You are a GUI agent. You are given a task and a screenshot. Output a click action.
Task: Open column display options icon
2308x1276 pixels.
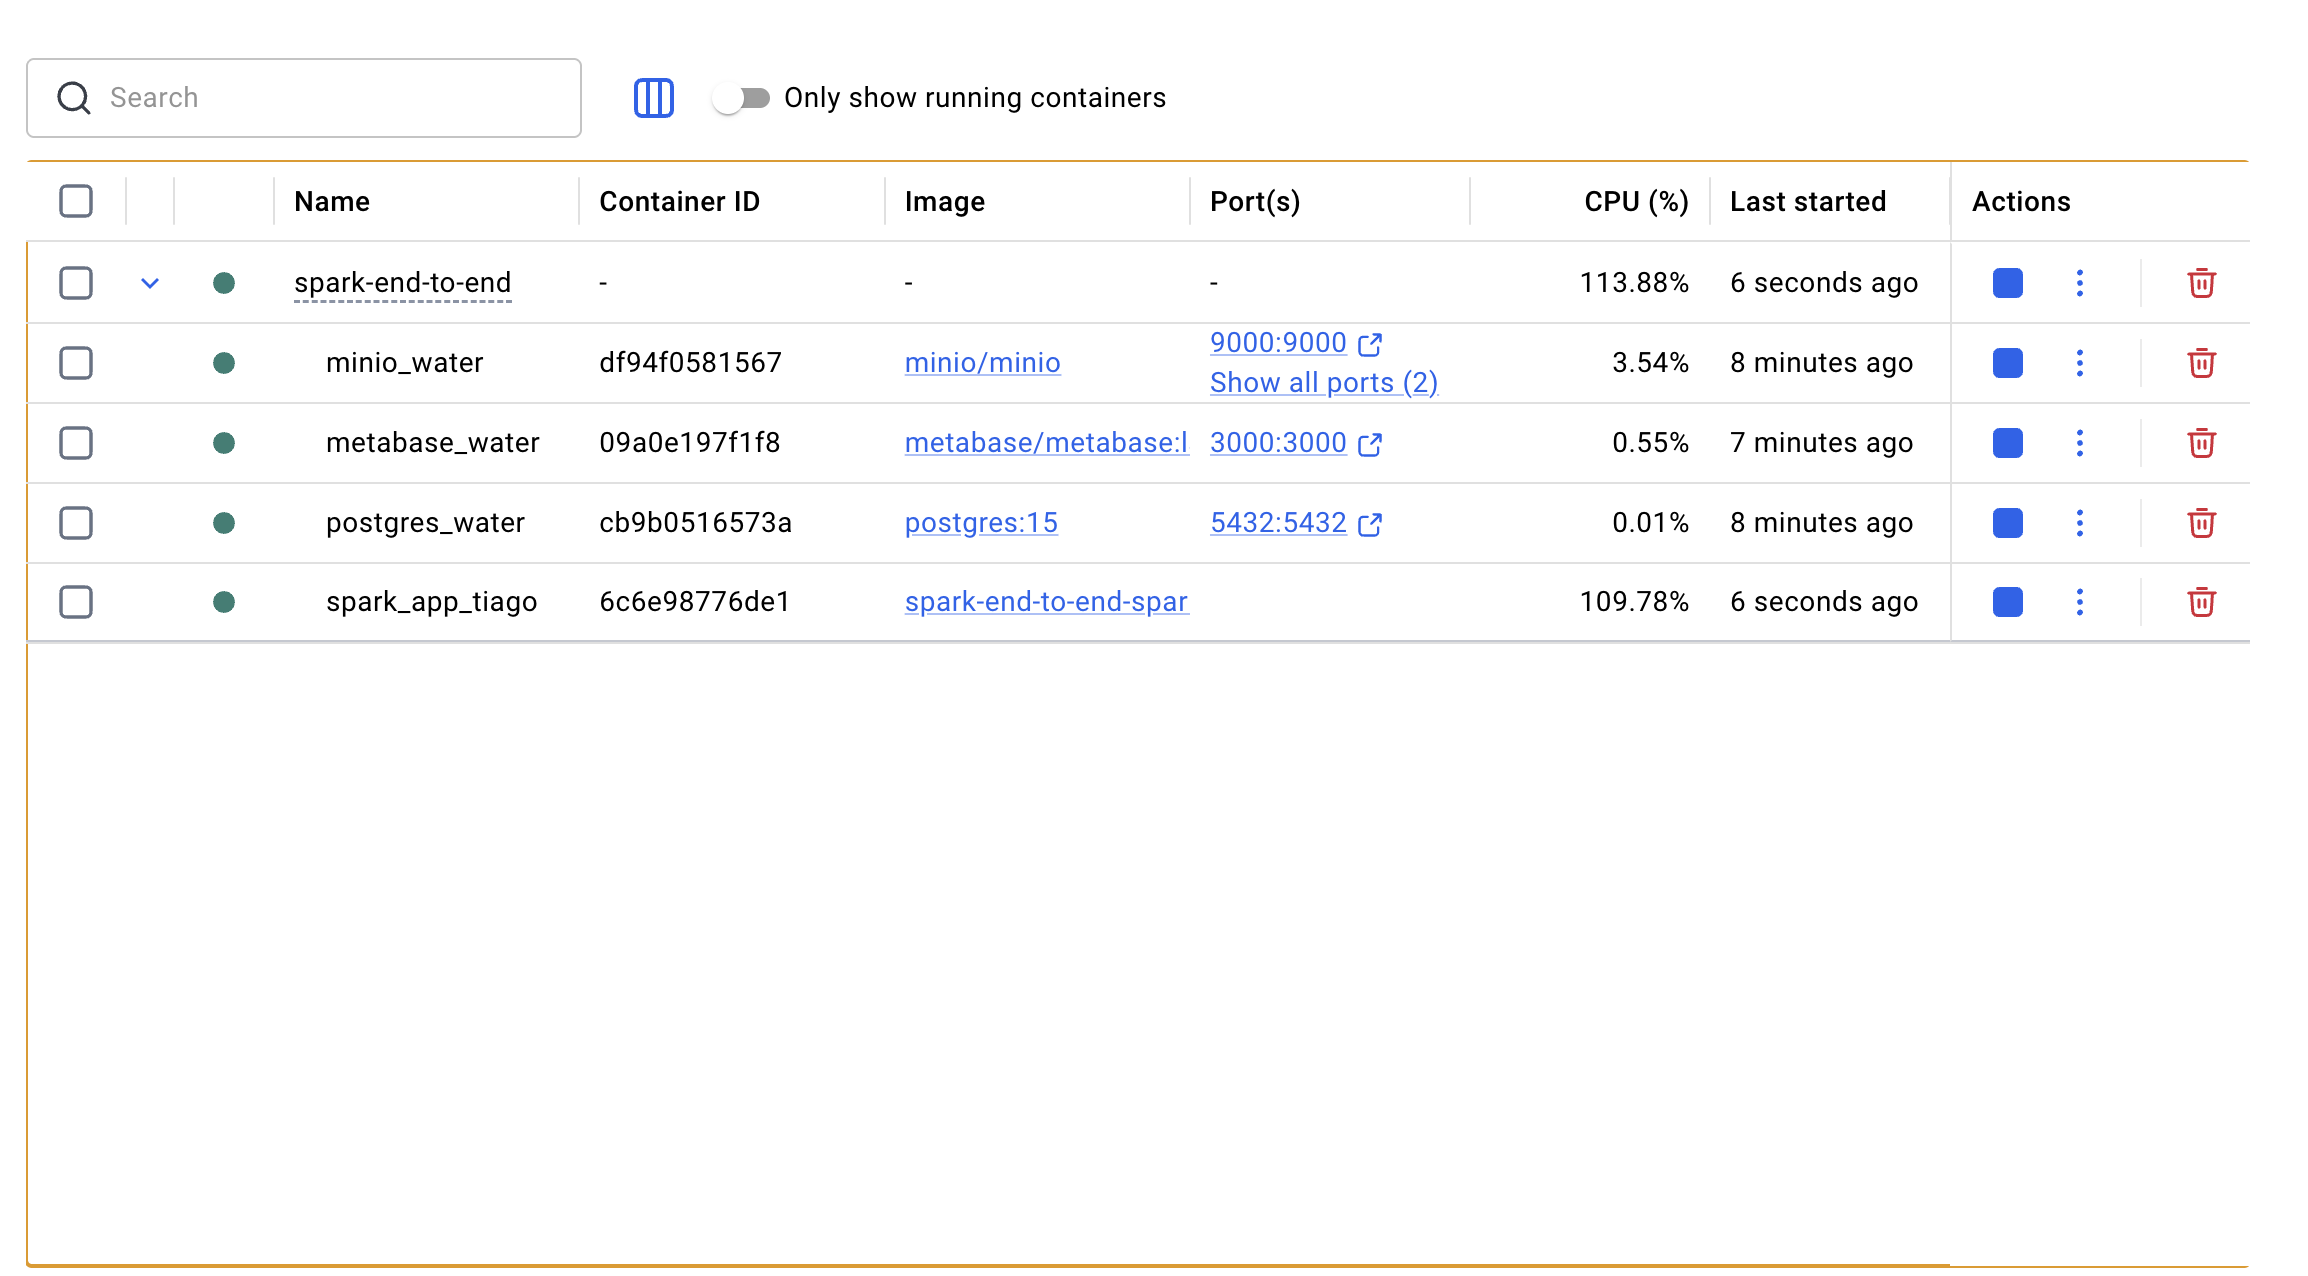pyautogui.click(x=654, y=98)
